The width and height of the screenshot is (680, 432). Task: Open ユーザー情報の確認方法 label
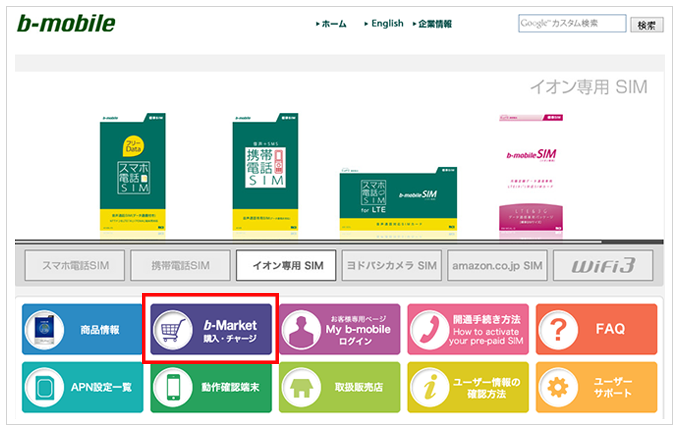pos(487,388)
